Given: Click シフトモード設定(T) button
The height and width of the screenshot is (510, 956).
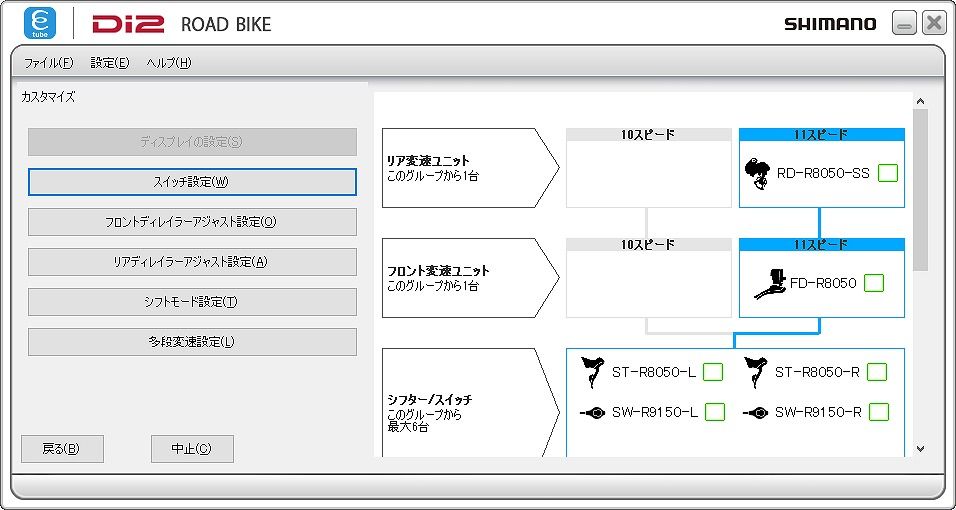Looking at the screenshot, I should (192, 302).
